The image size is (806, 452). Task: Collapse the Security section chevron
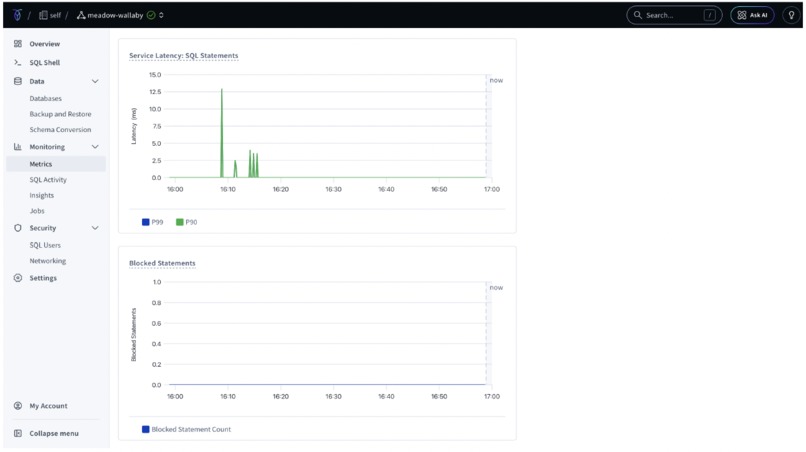(x=95, y=228)
